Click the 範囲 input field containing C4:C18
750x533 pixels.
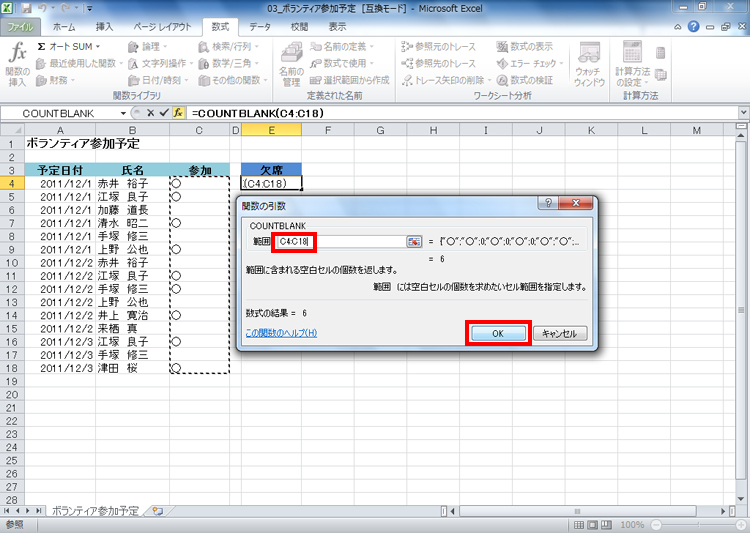341,242
